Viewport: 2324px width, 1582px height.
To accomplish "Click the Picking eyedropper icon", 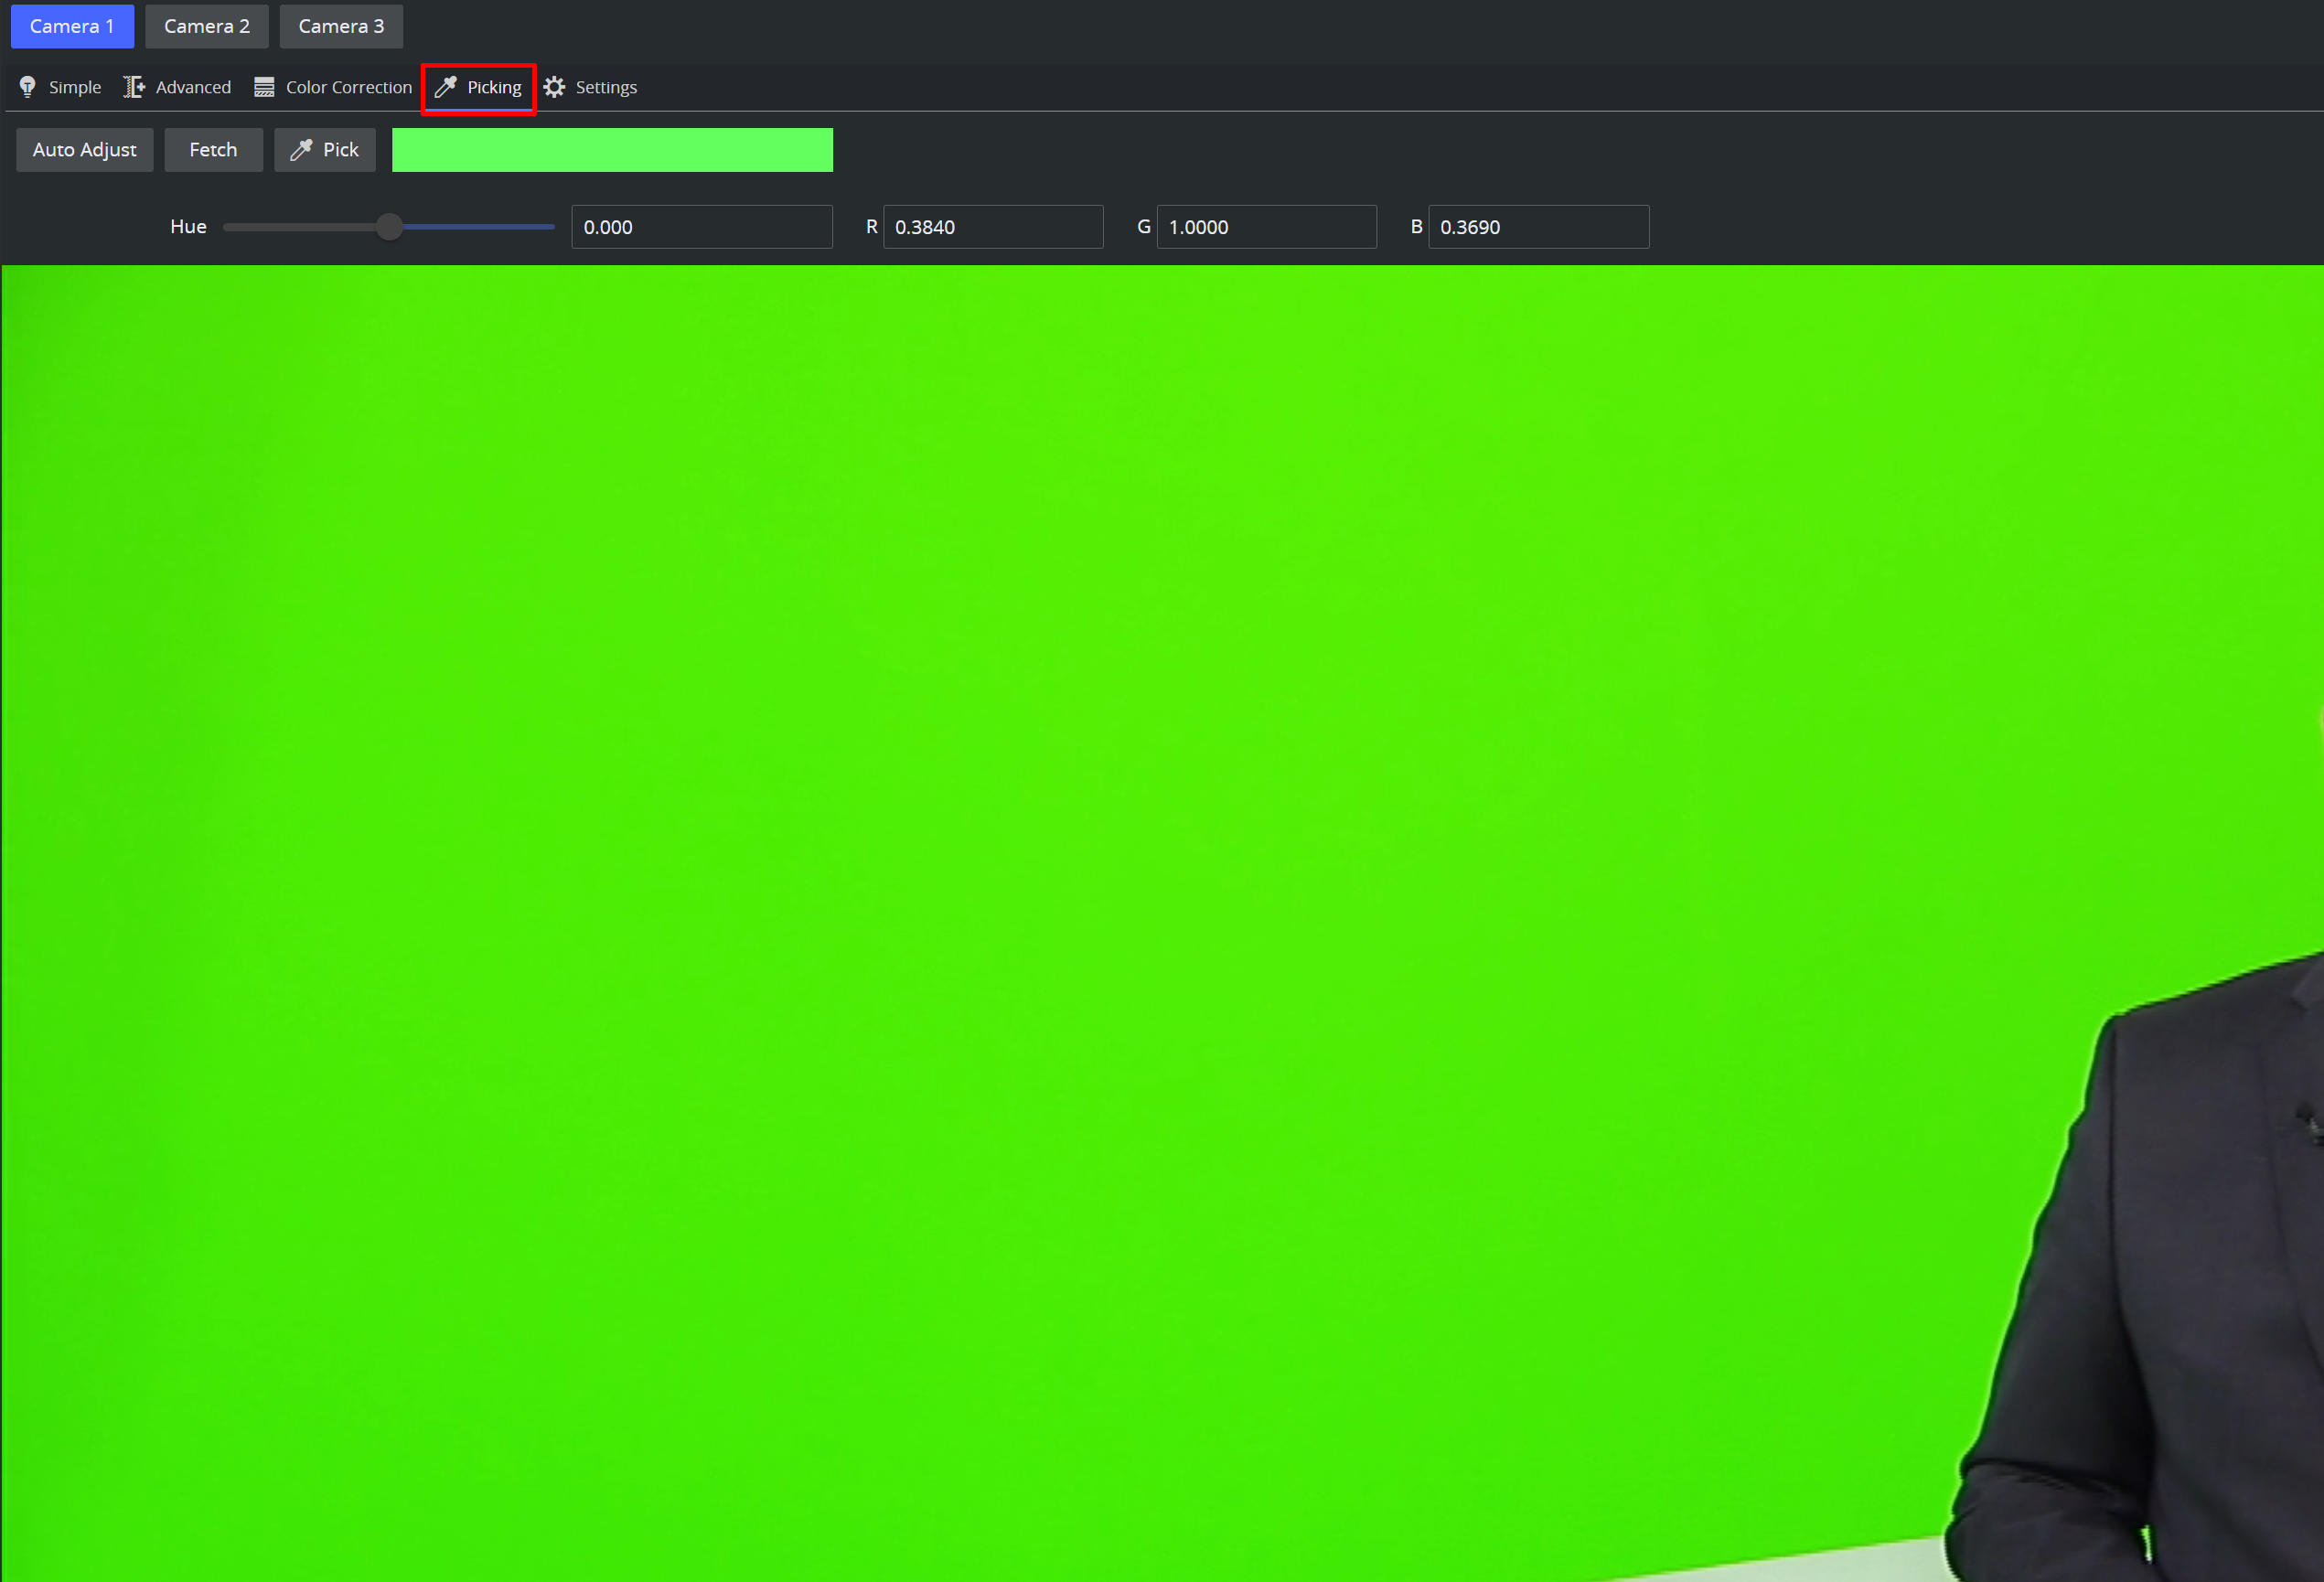I will pyautogui.click(x=446, y=87).
